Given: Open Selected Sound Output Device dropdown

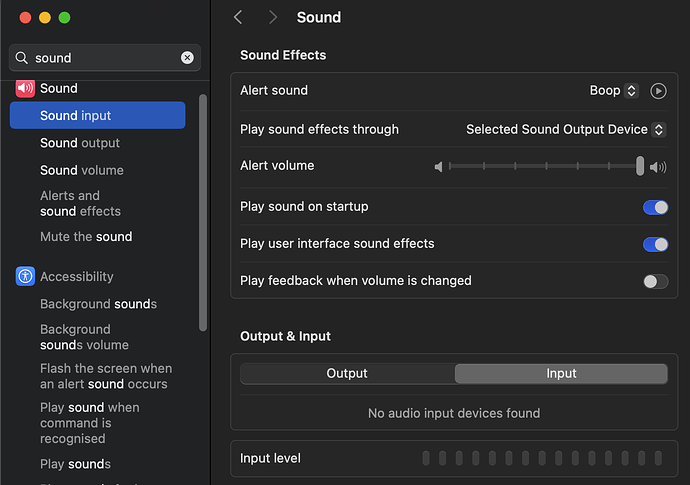Looking at the screenshot, I should (565, 130).
